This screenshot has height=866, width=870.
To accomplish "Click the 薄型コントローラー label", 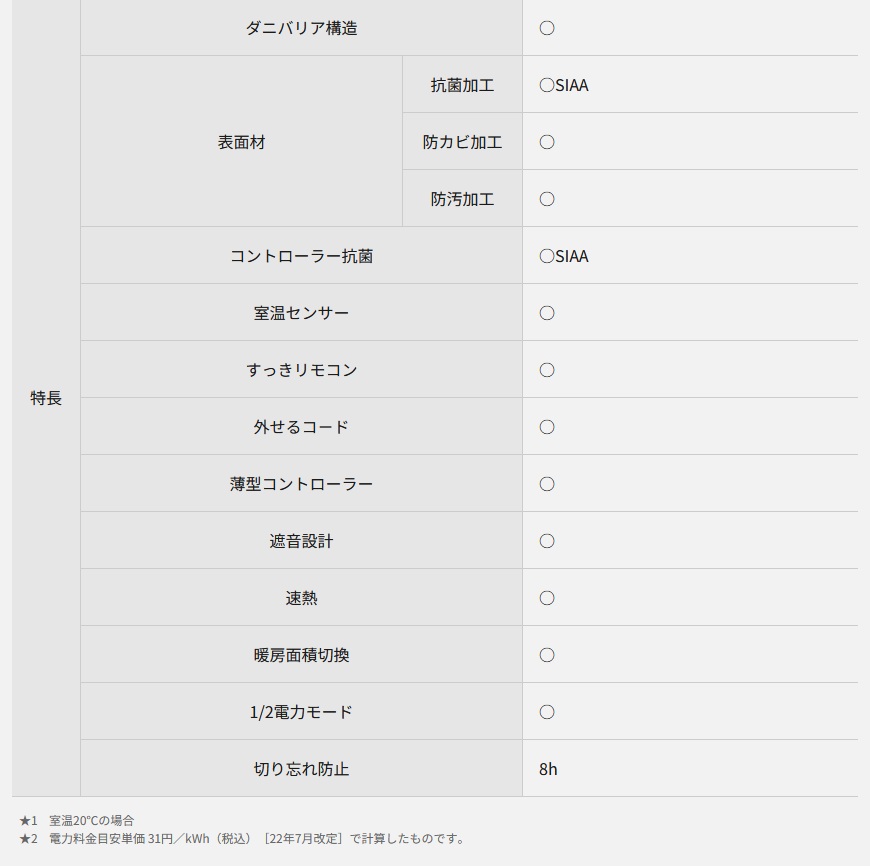I will coord(301,484).
